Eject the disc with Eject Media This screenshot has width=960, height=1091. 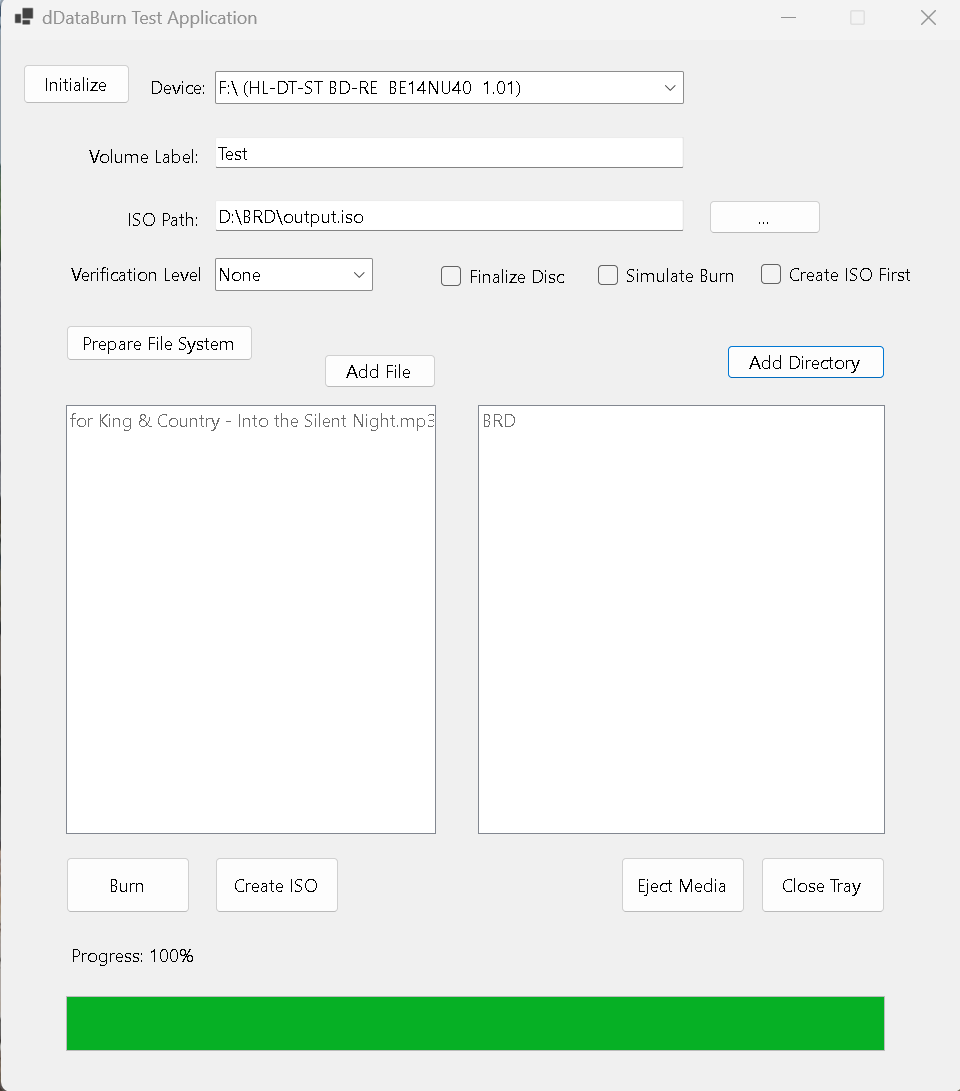click(x=683, y=885)
